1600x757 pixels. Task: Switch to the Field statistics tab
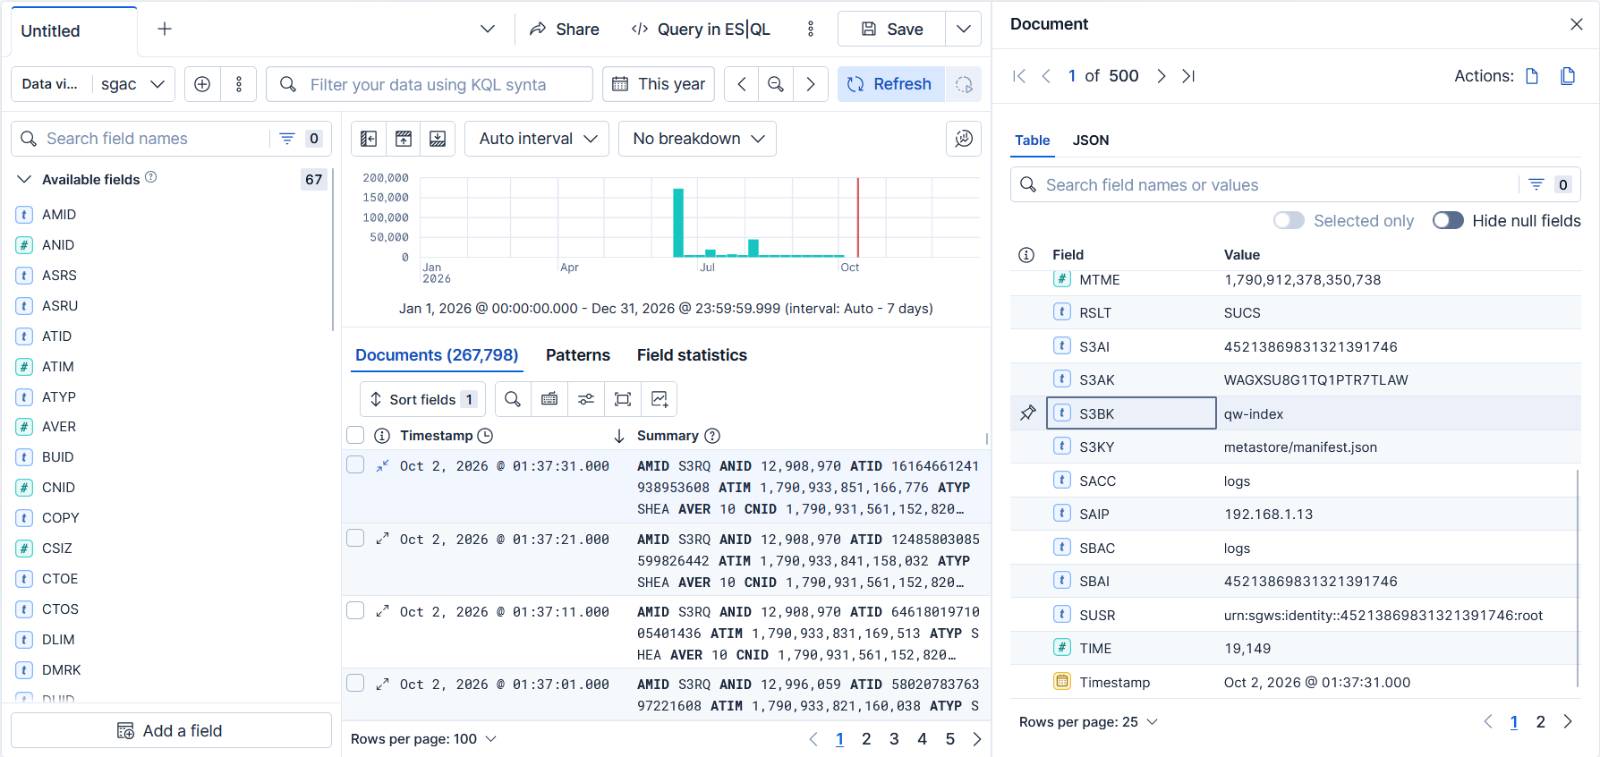(x=692, y=355)
